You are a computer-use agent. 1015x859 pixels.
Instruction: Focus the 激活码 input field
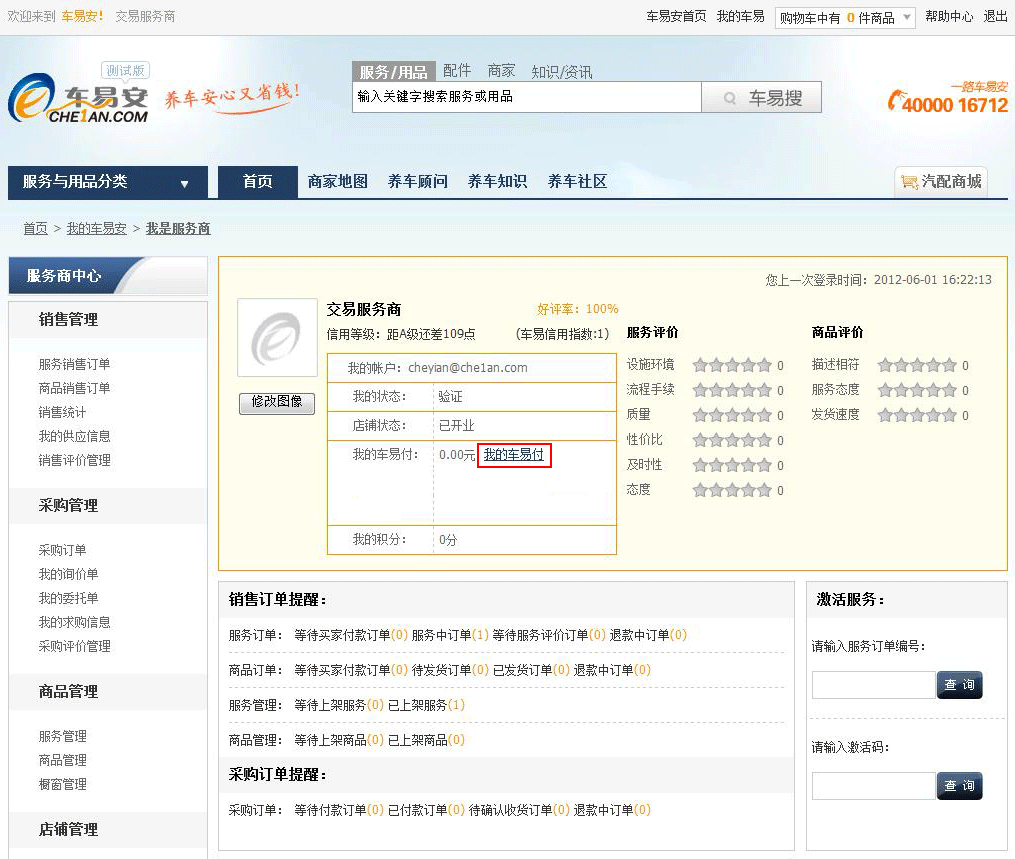pyautogui.click(x=875, y=786)
